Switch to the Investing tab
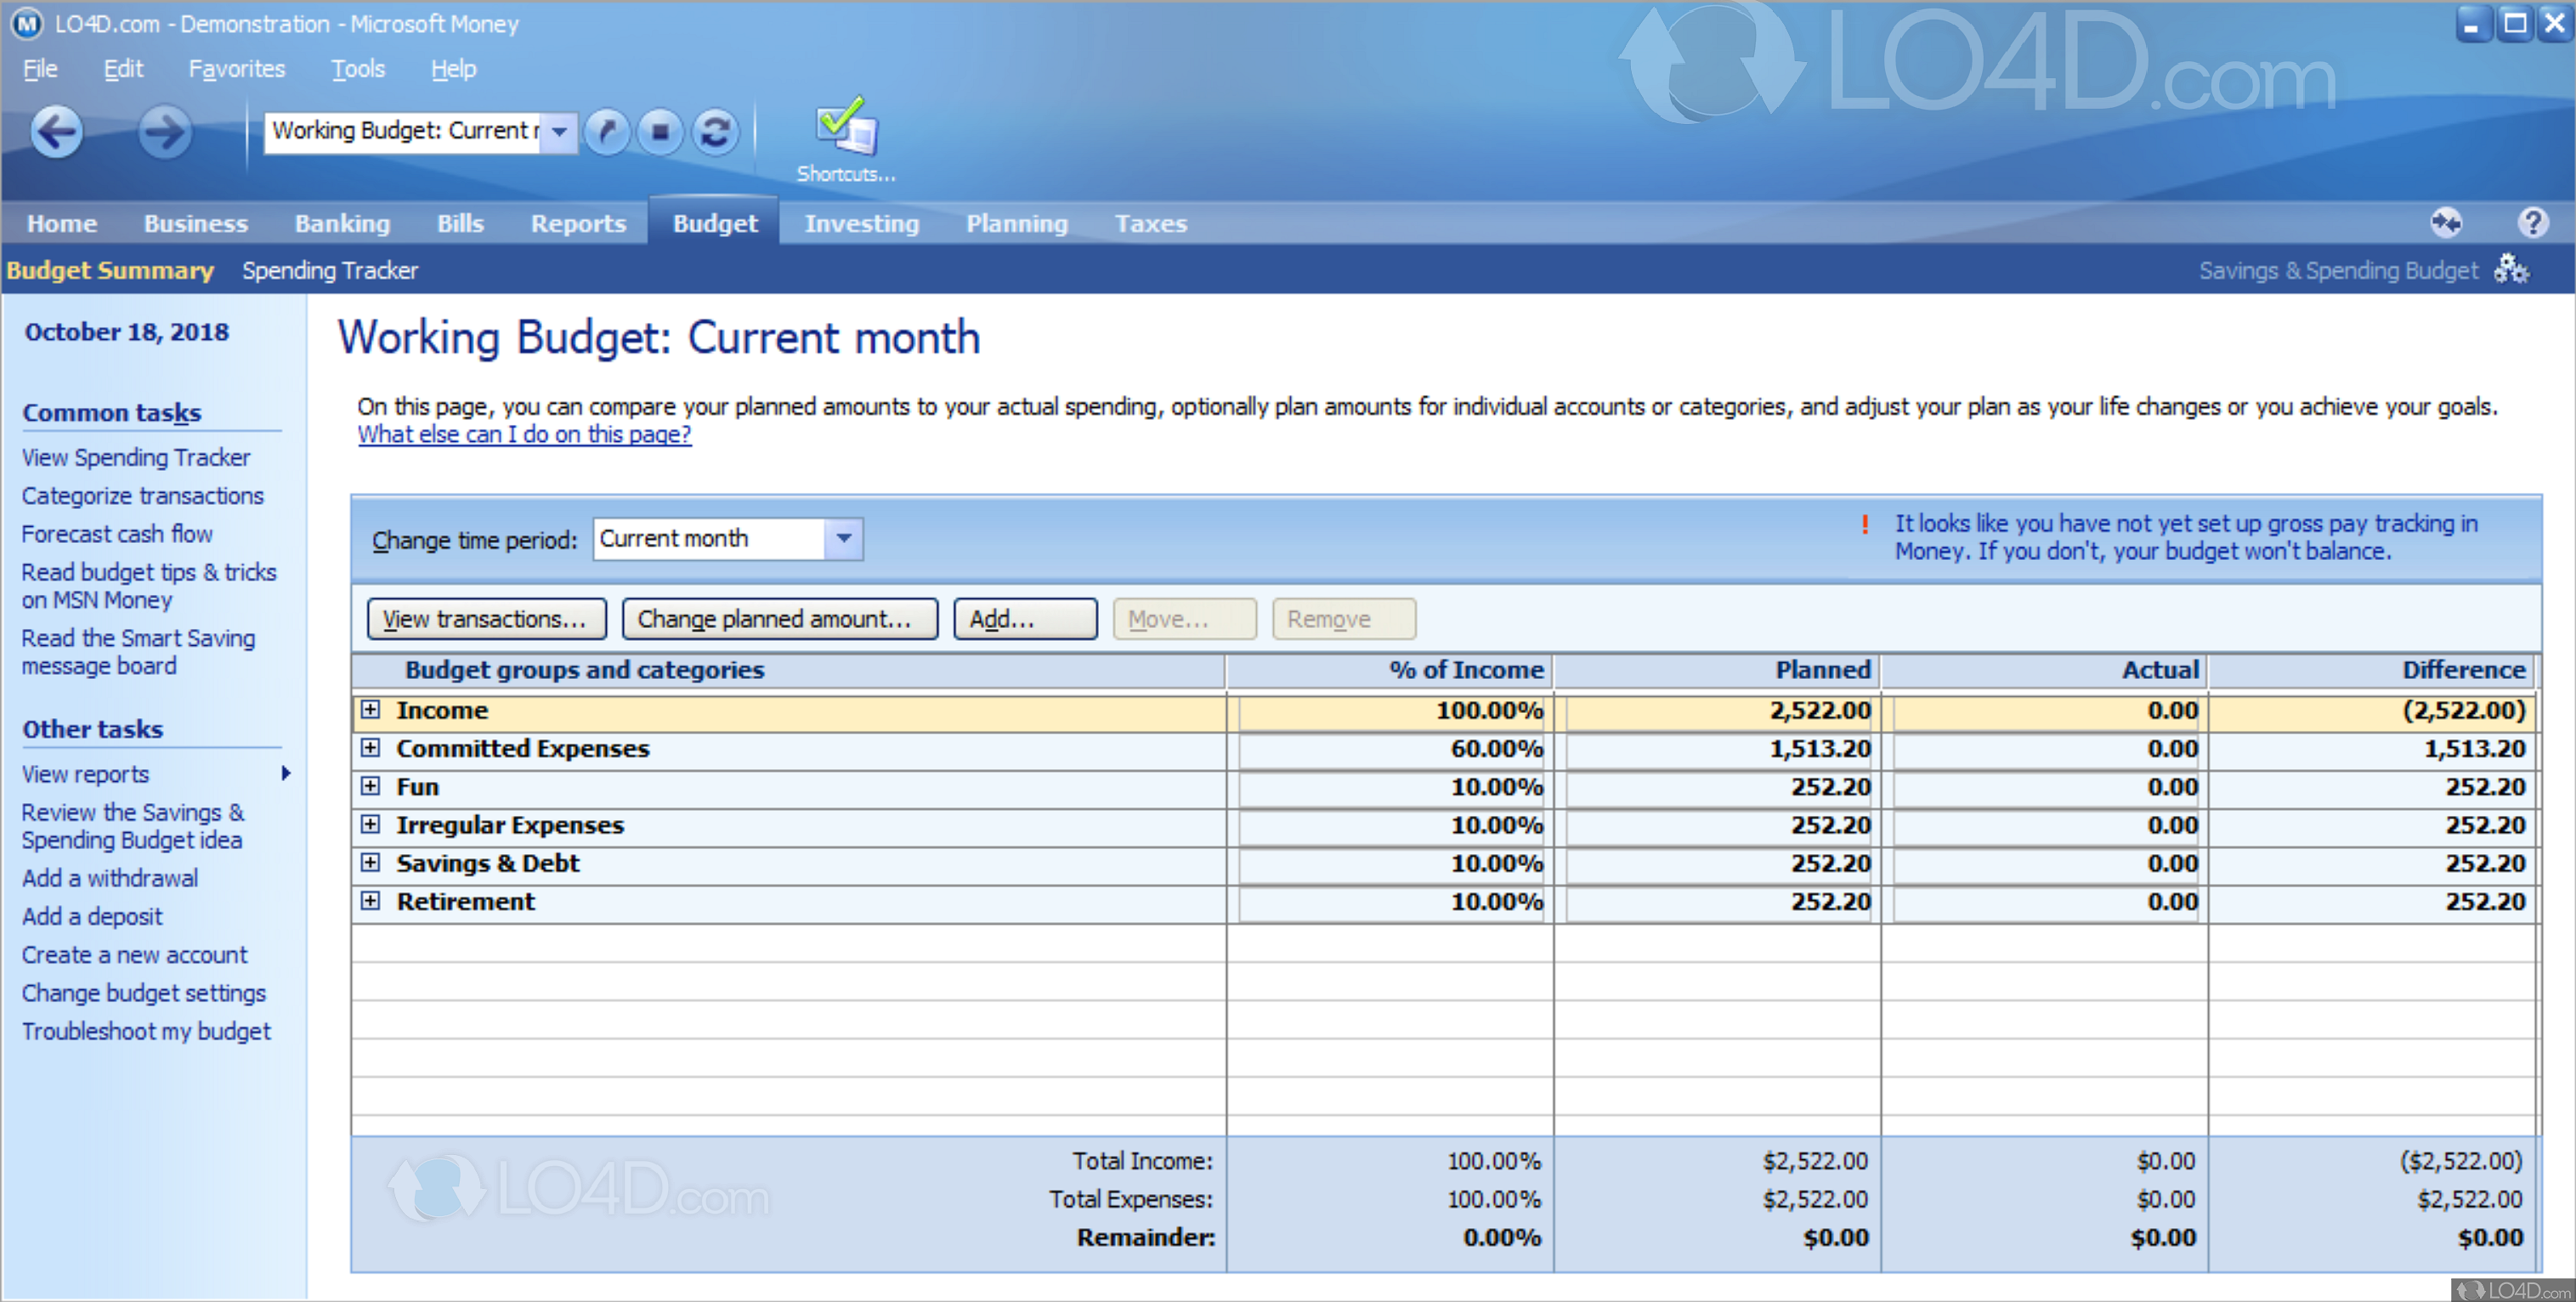This screenshot has width=2576, height=1302. [x=862, y=223]
